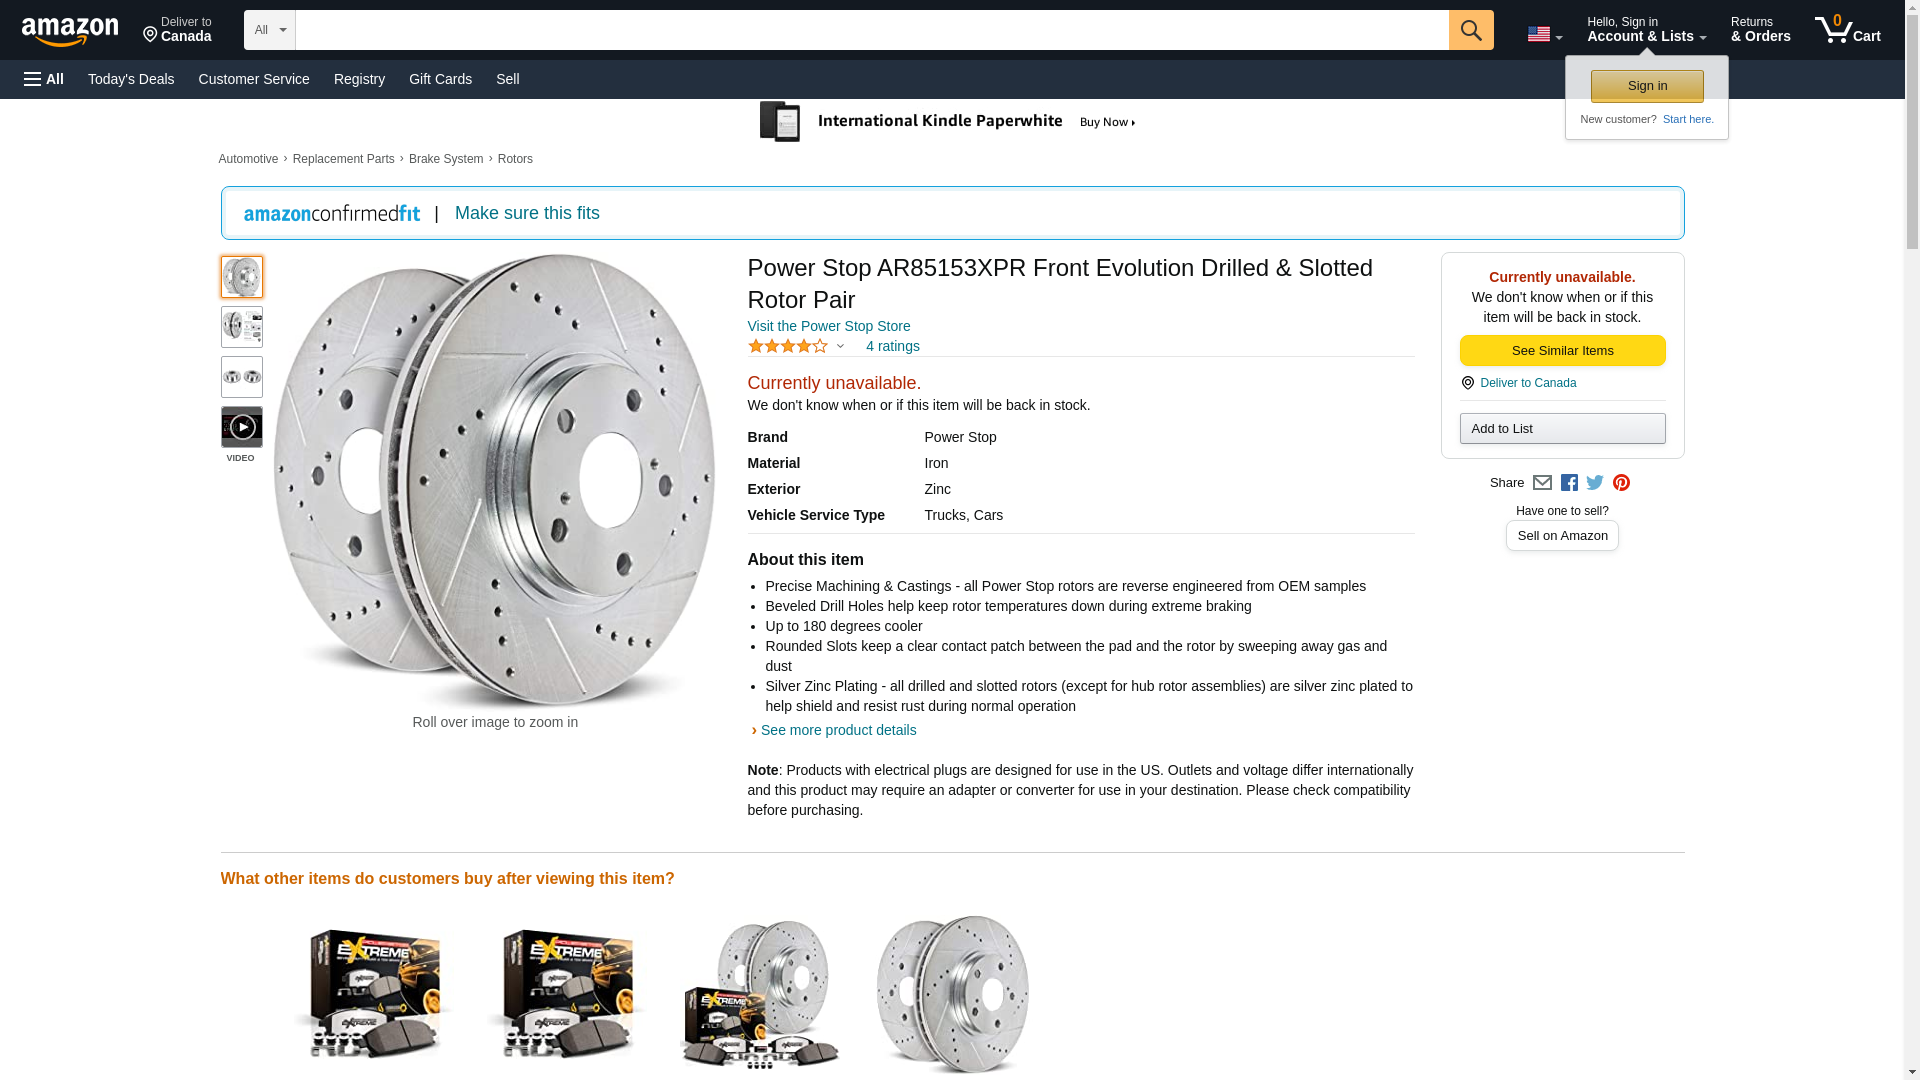Click the yellow Sign in button

pos(1647,86)
